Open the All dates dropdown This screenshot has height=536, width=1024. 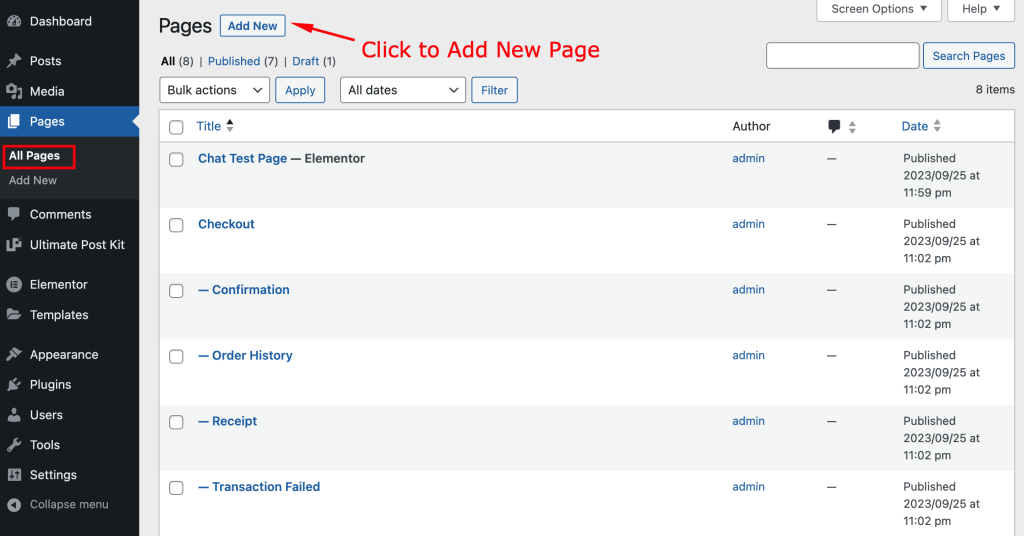(403, 90)
